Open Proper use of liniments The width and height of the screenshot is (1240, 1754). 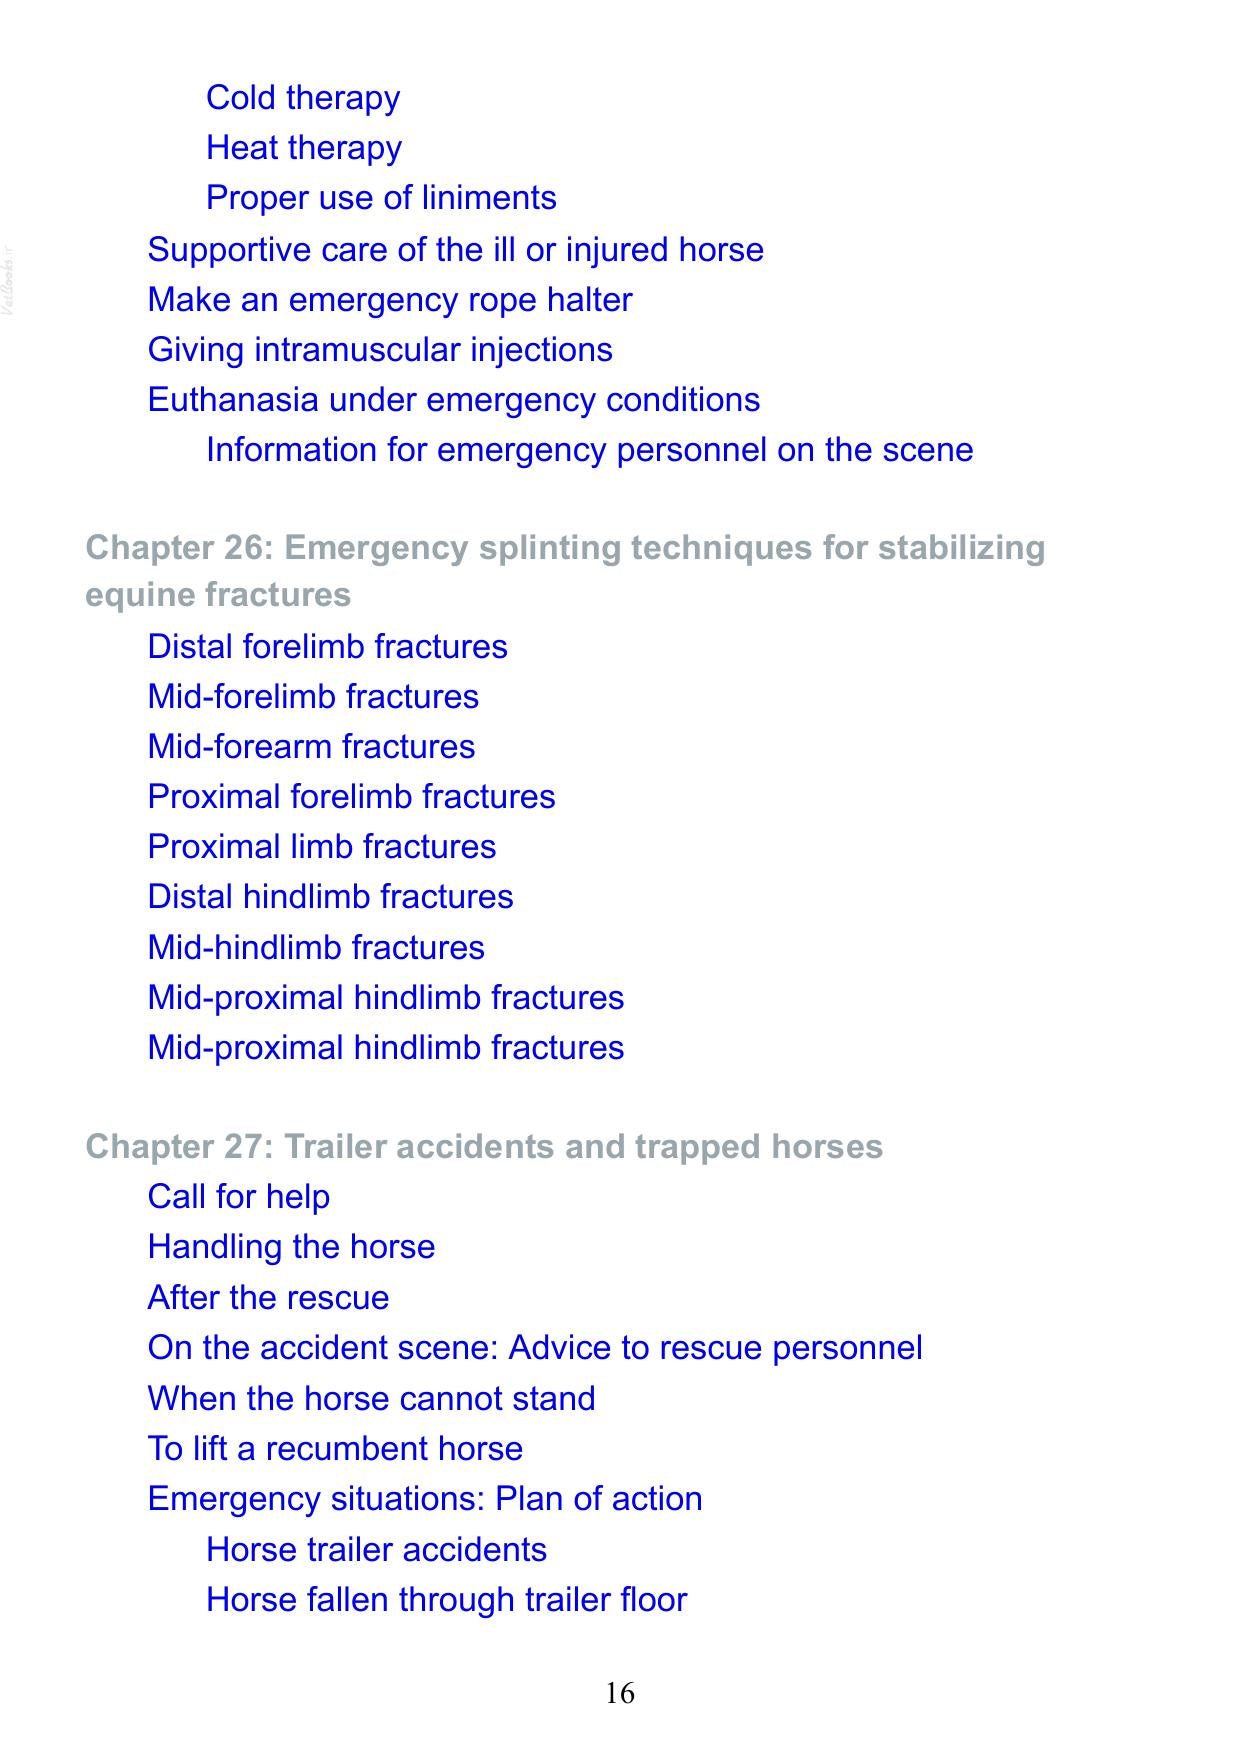[x=381, y=198]
